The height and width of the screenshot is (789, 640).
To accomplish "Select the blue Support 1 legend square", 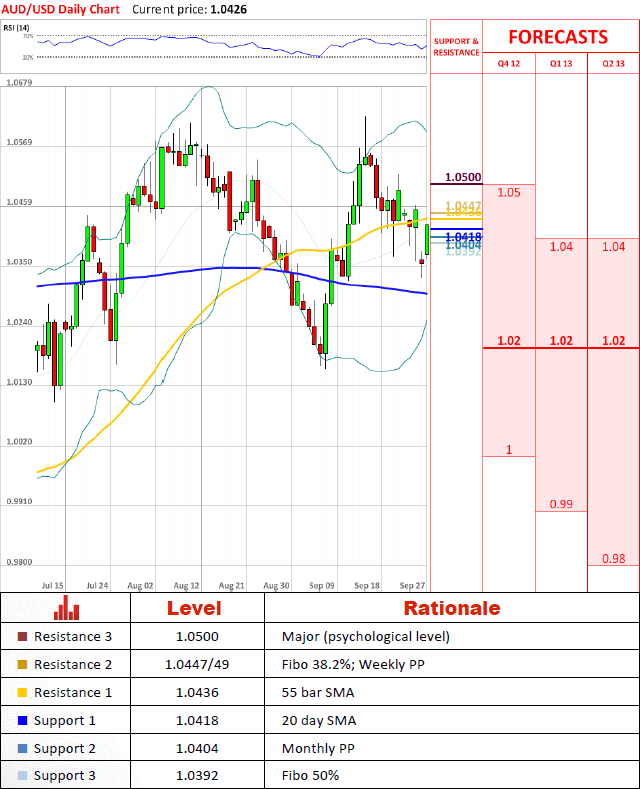I will click(23, 720).
